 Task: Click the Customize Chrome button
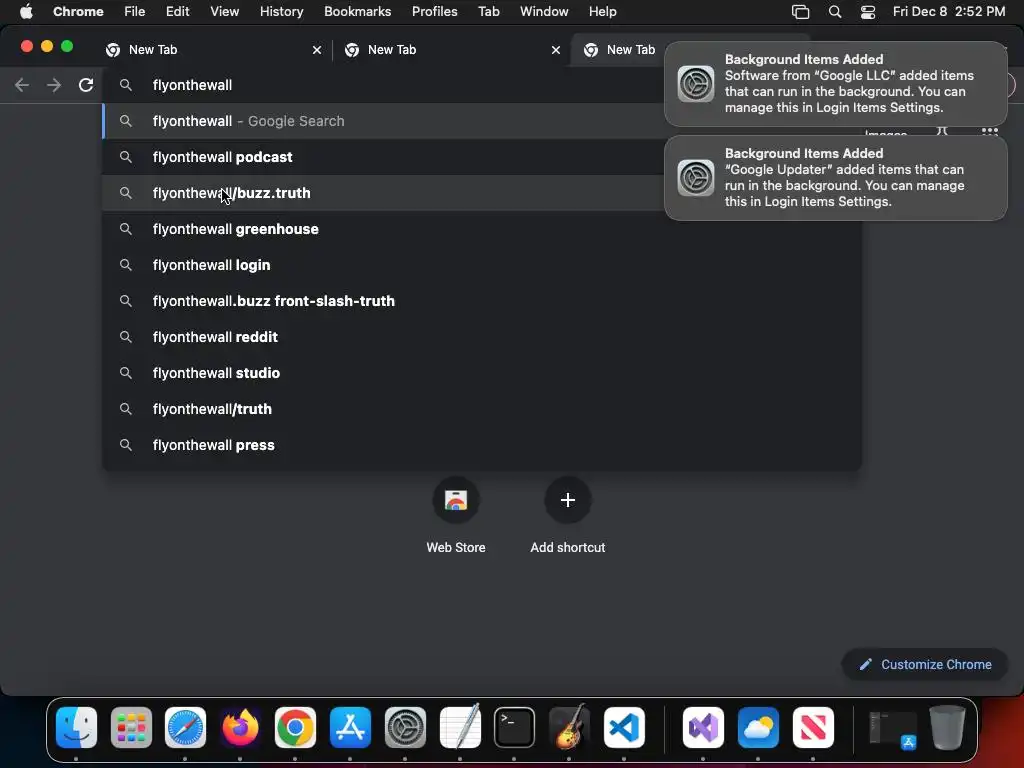pyautogui.click(x=925, y=664)
